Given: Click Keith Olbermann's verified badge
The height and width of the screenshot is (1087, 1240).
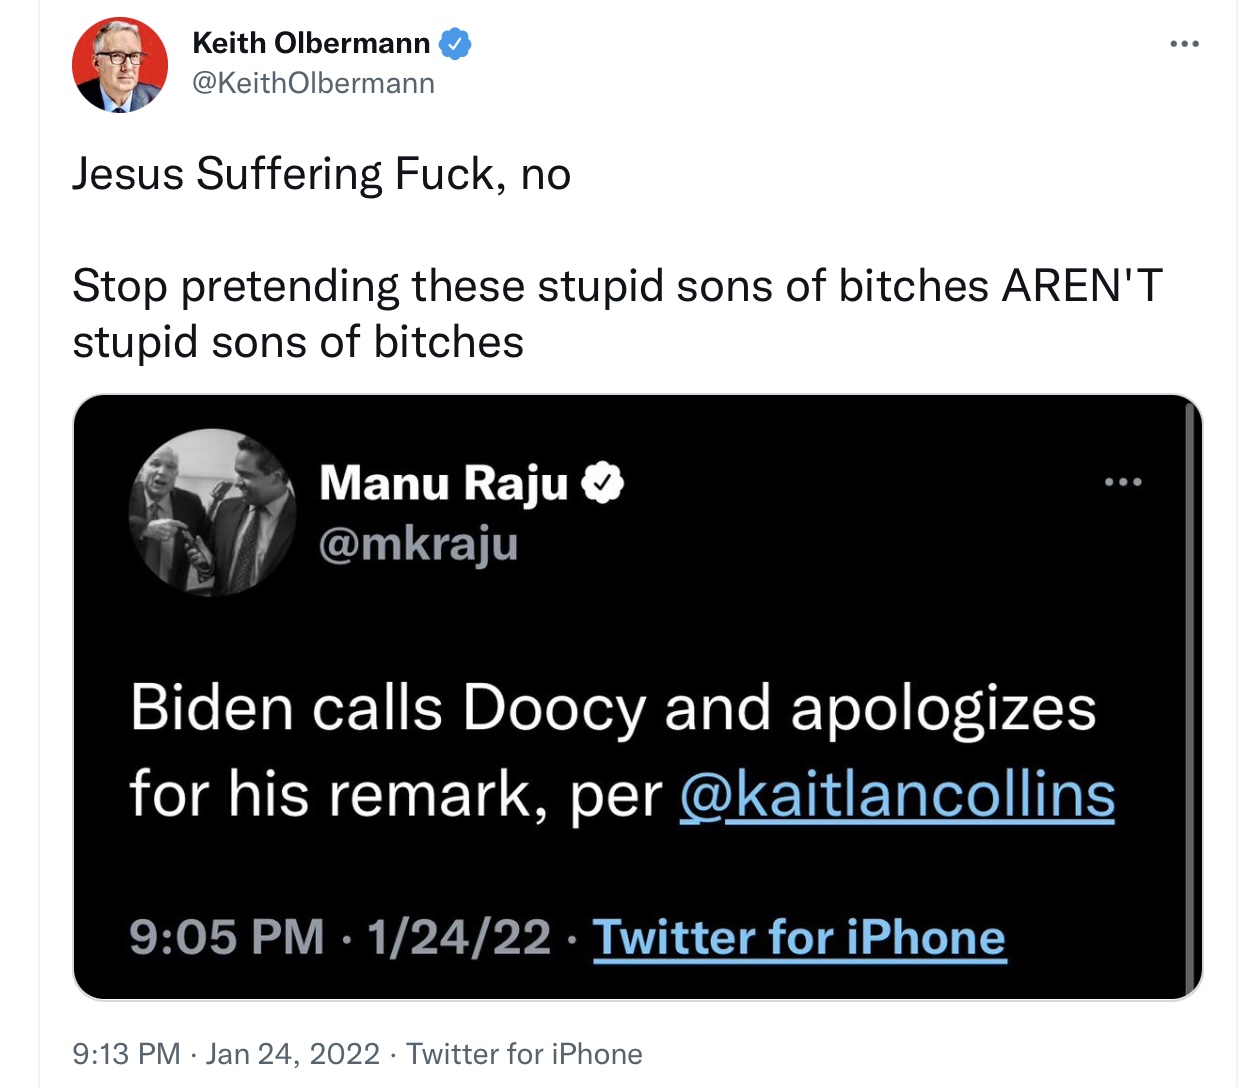Looking at the screenshot, I should click(455, 44).
